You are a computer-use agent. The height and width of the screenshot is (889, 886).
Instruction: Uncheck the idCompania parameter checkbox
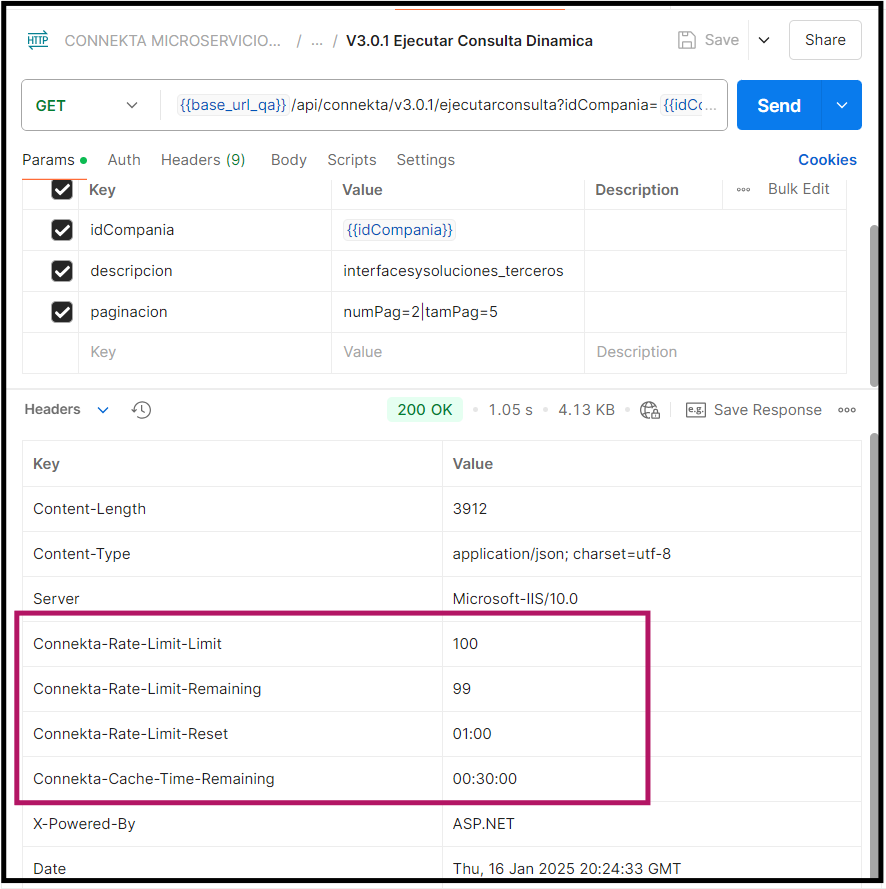pos(62,230)
